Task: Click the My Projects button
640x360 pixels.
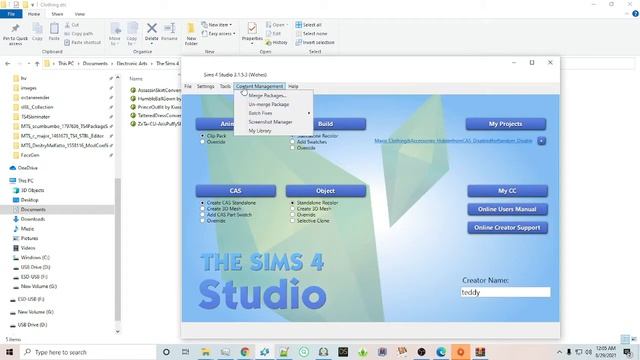Action: tap(505, 124)
